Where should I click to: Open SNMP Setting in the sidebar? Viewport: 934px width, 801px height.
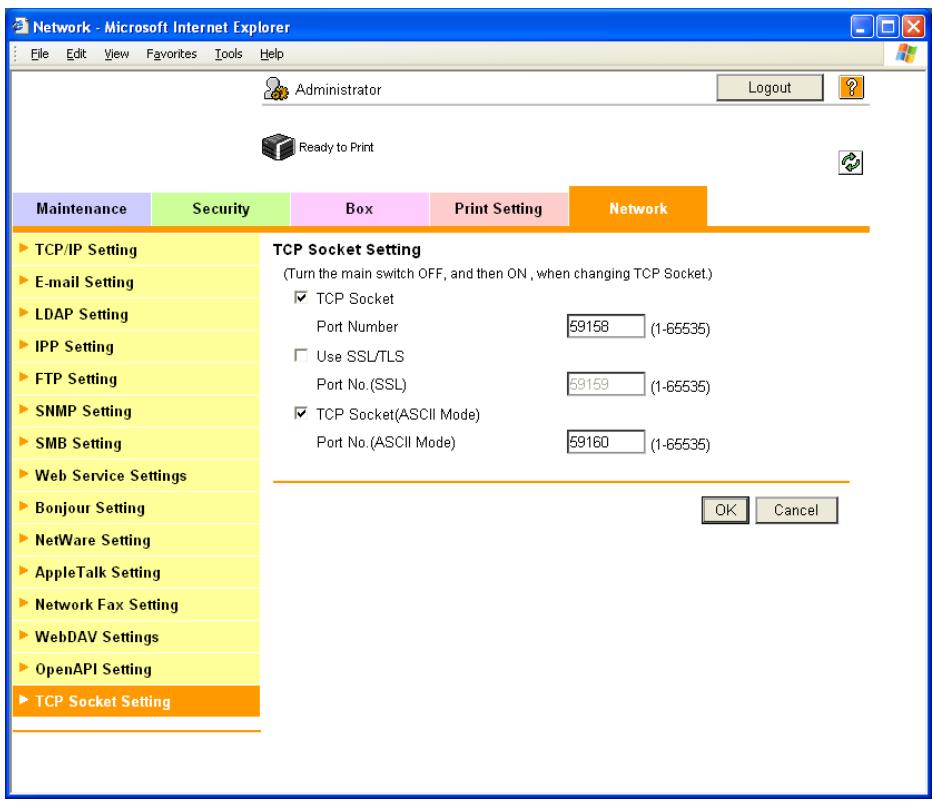coord(136,411)
